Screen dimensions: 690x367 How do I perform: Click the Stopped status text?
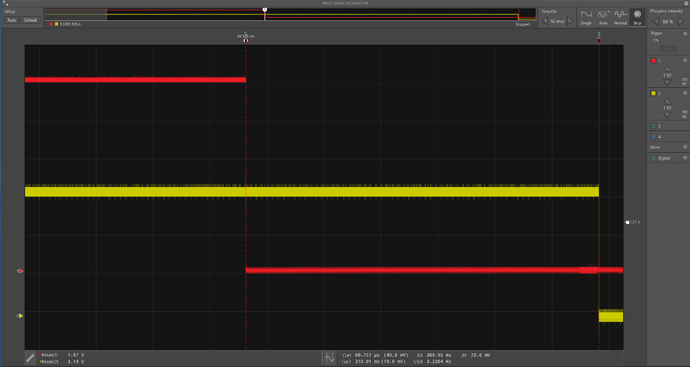pyautogui.click(x=523, y=24)
